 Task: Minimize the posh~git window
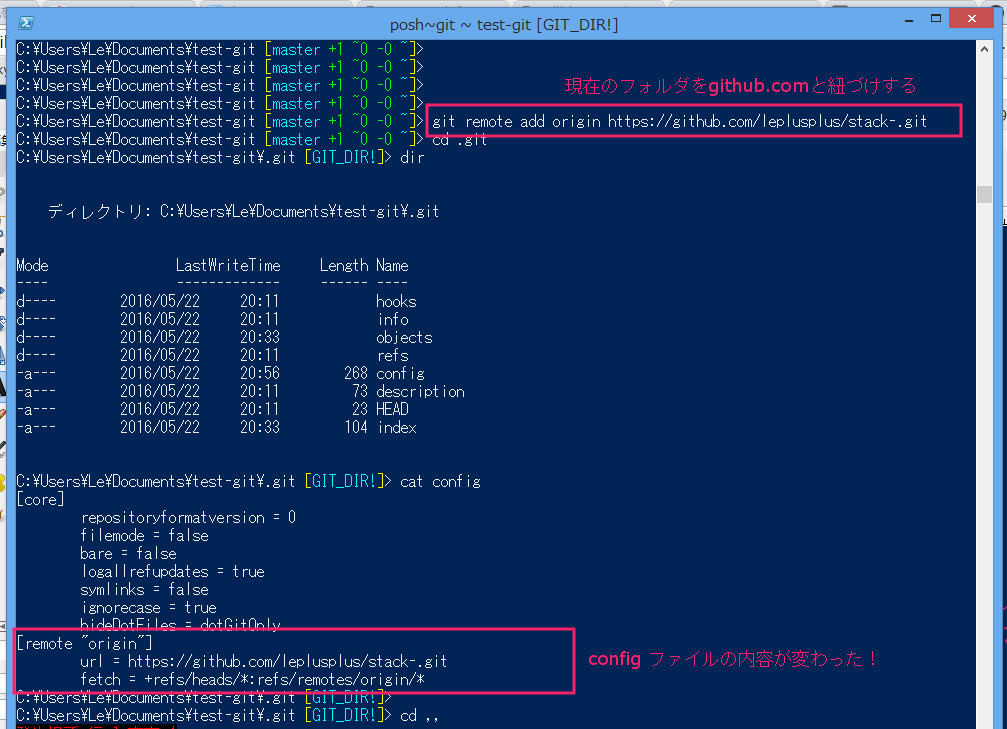click(x=909, y=20)
